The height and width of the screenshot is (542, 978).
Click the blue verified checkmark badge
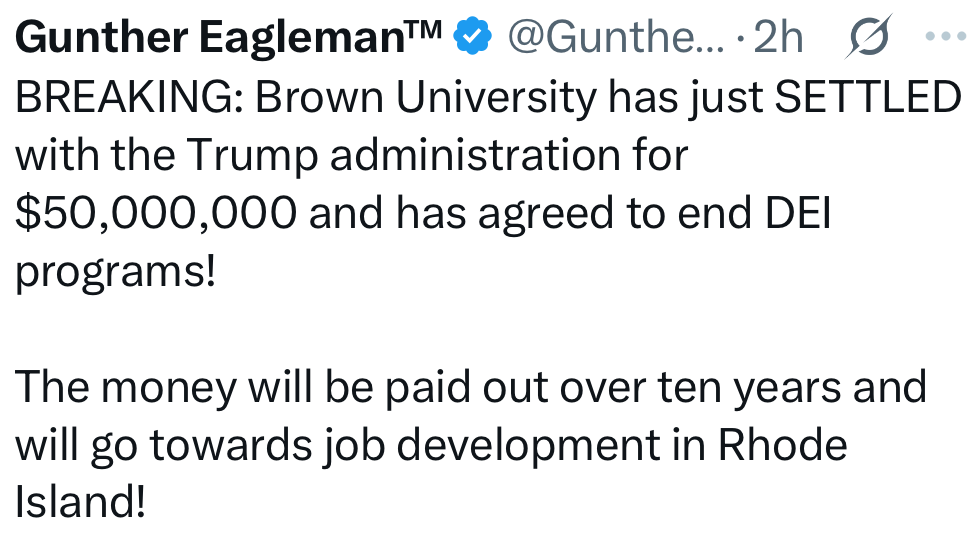click(473, 37)
